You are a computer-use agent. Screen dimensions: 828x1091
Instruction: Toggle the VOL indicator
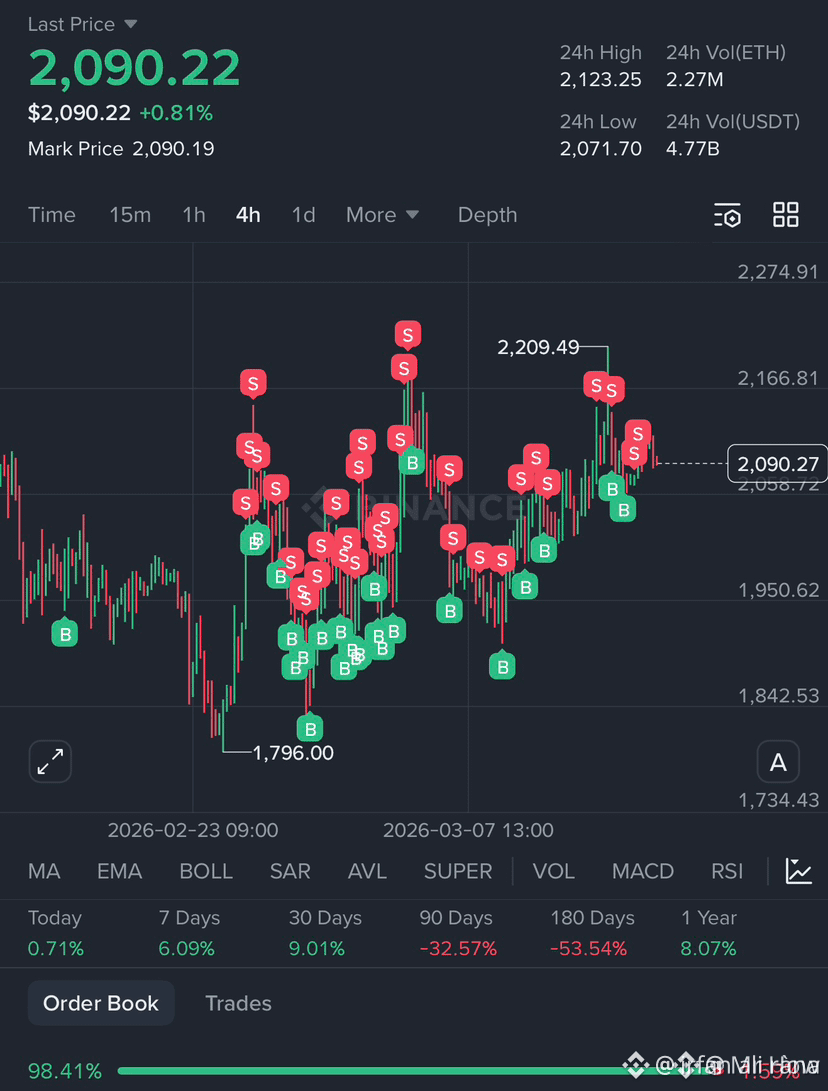pyautogui.click(x=554, y=871)
